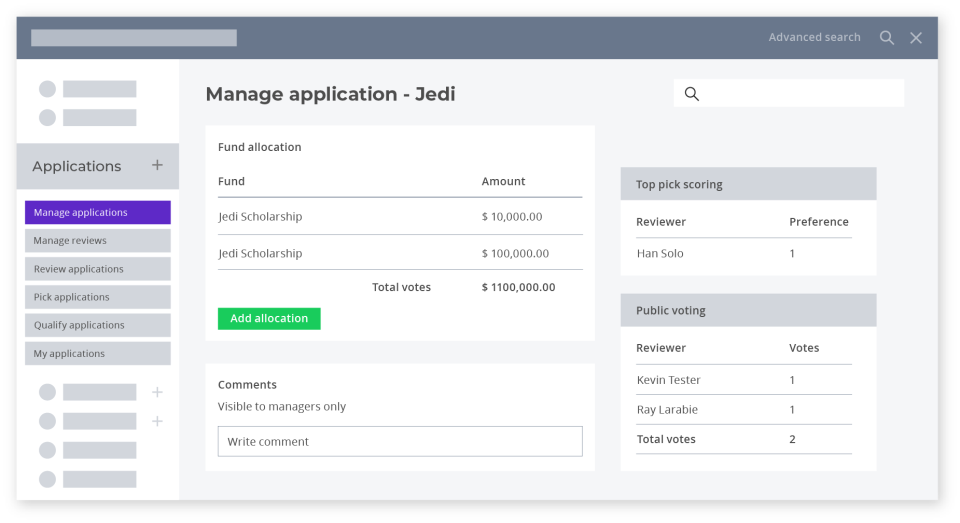Click the search input field next to the page title
Viewport: 960px width, 523px height.
800,94
